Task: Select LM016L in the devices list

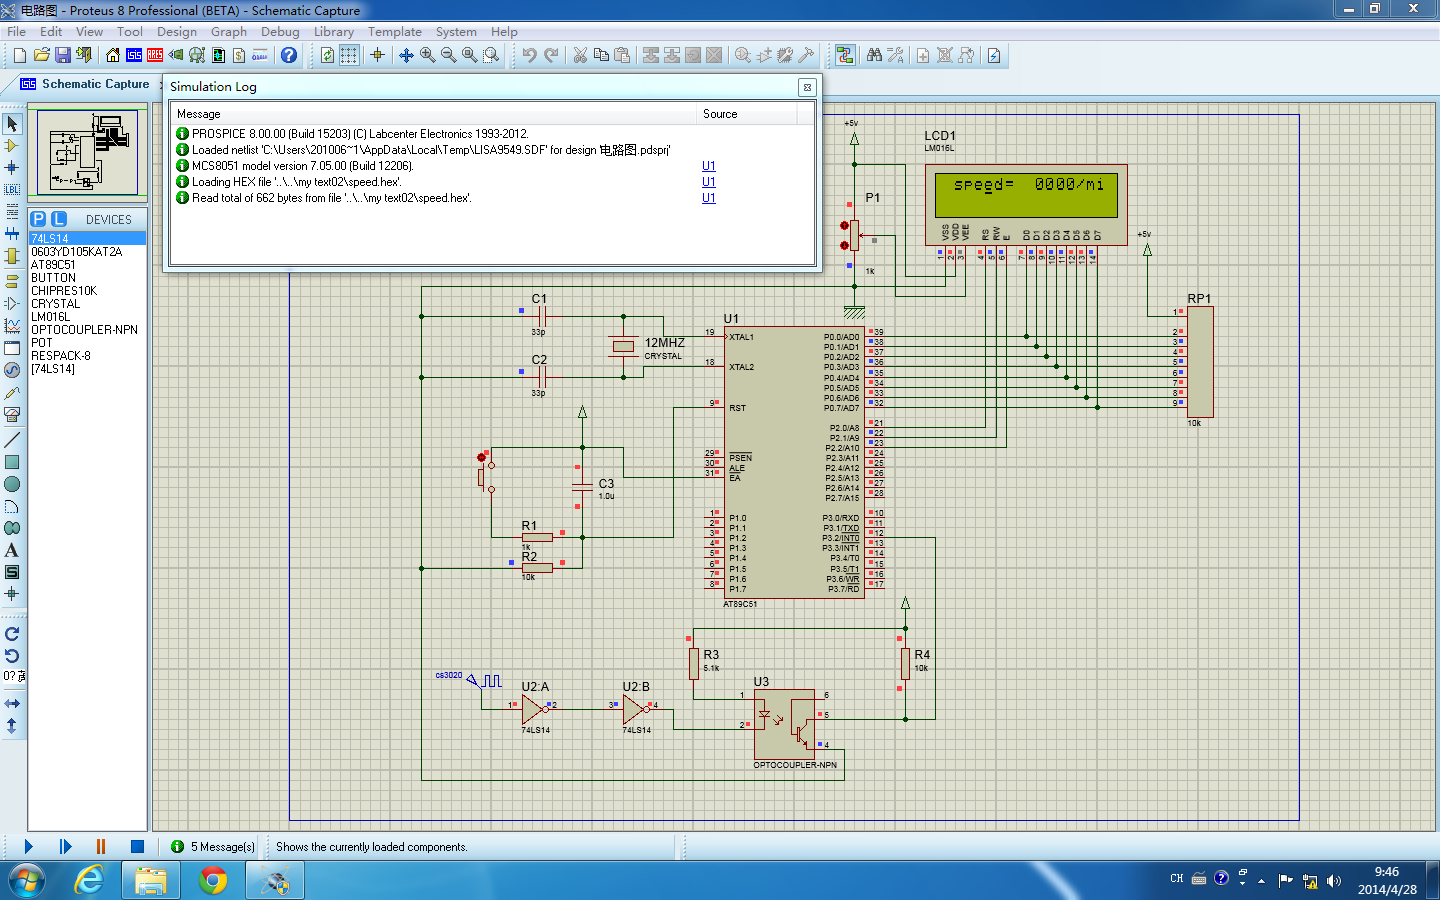Action: point(50,317)
